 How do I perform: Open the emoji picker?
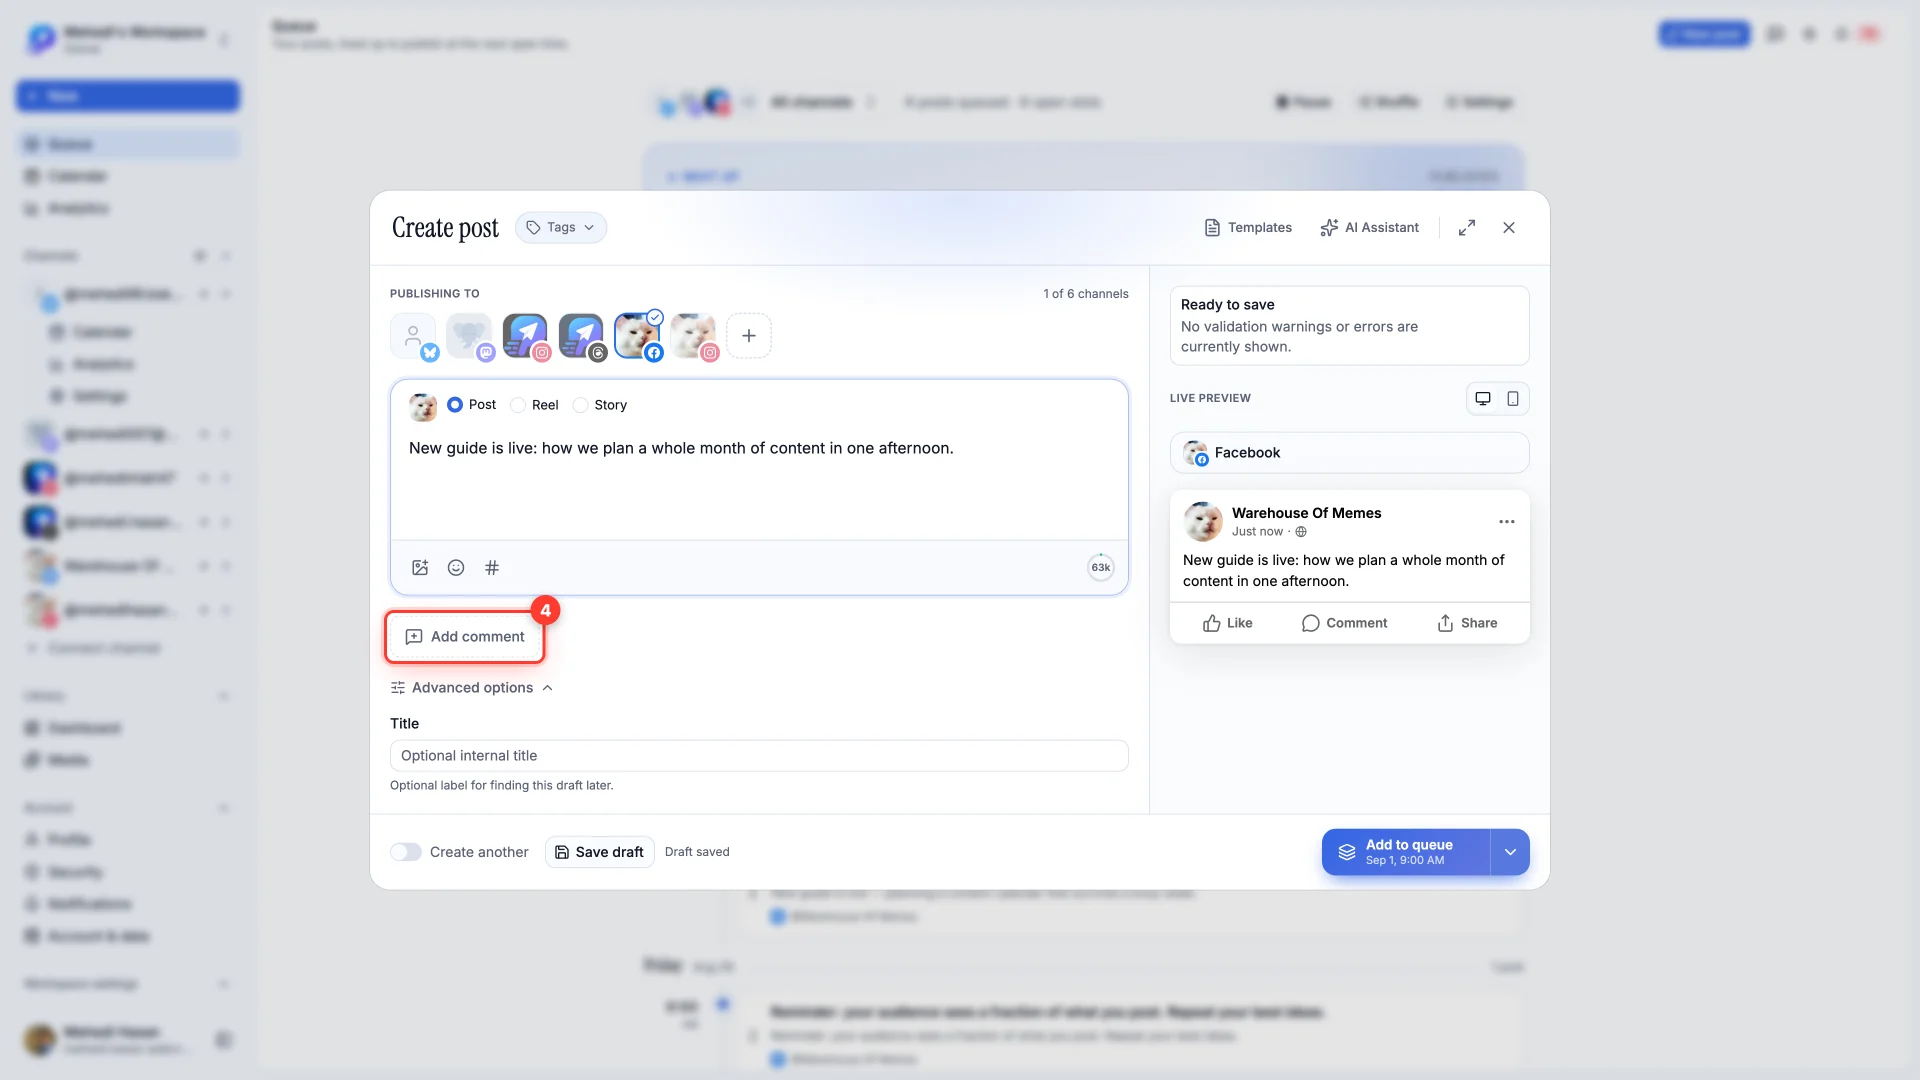[456, 568]
